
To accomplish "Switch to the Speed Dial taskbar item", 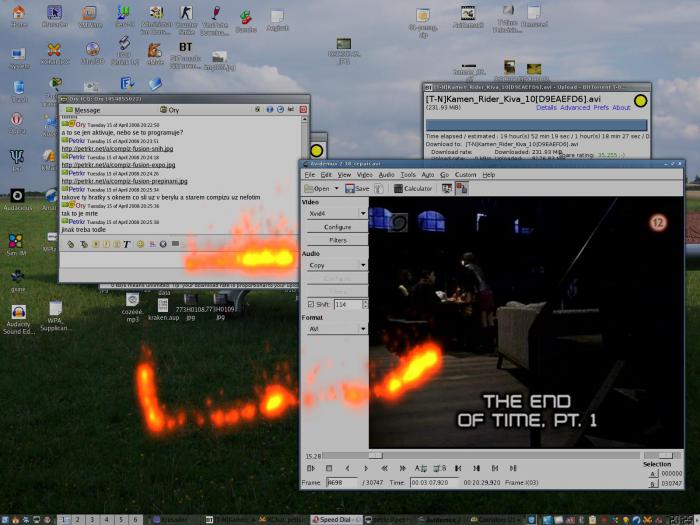I will (x=336, y=520).
